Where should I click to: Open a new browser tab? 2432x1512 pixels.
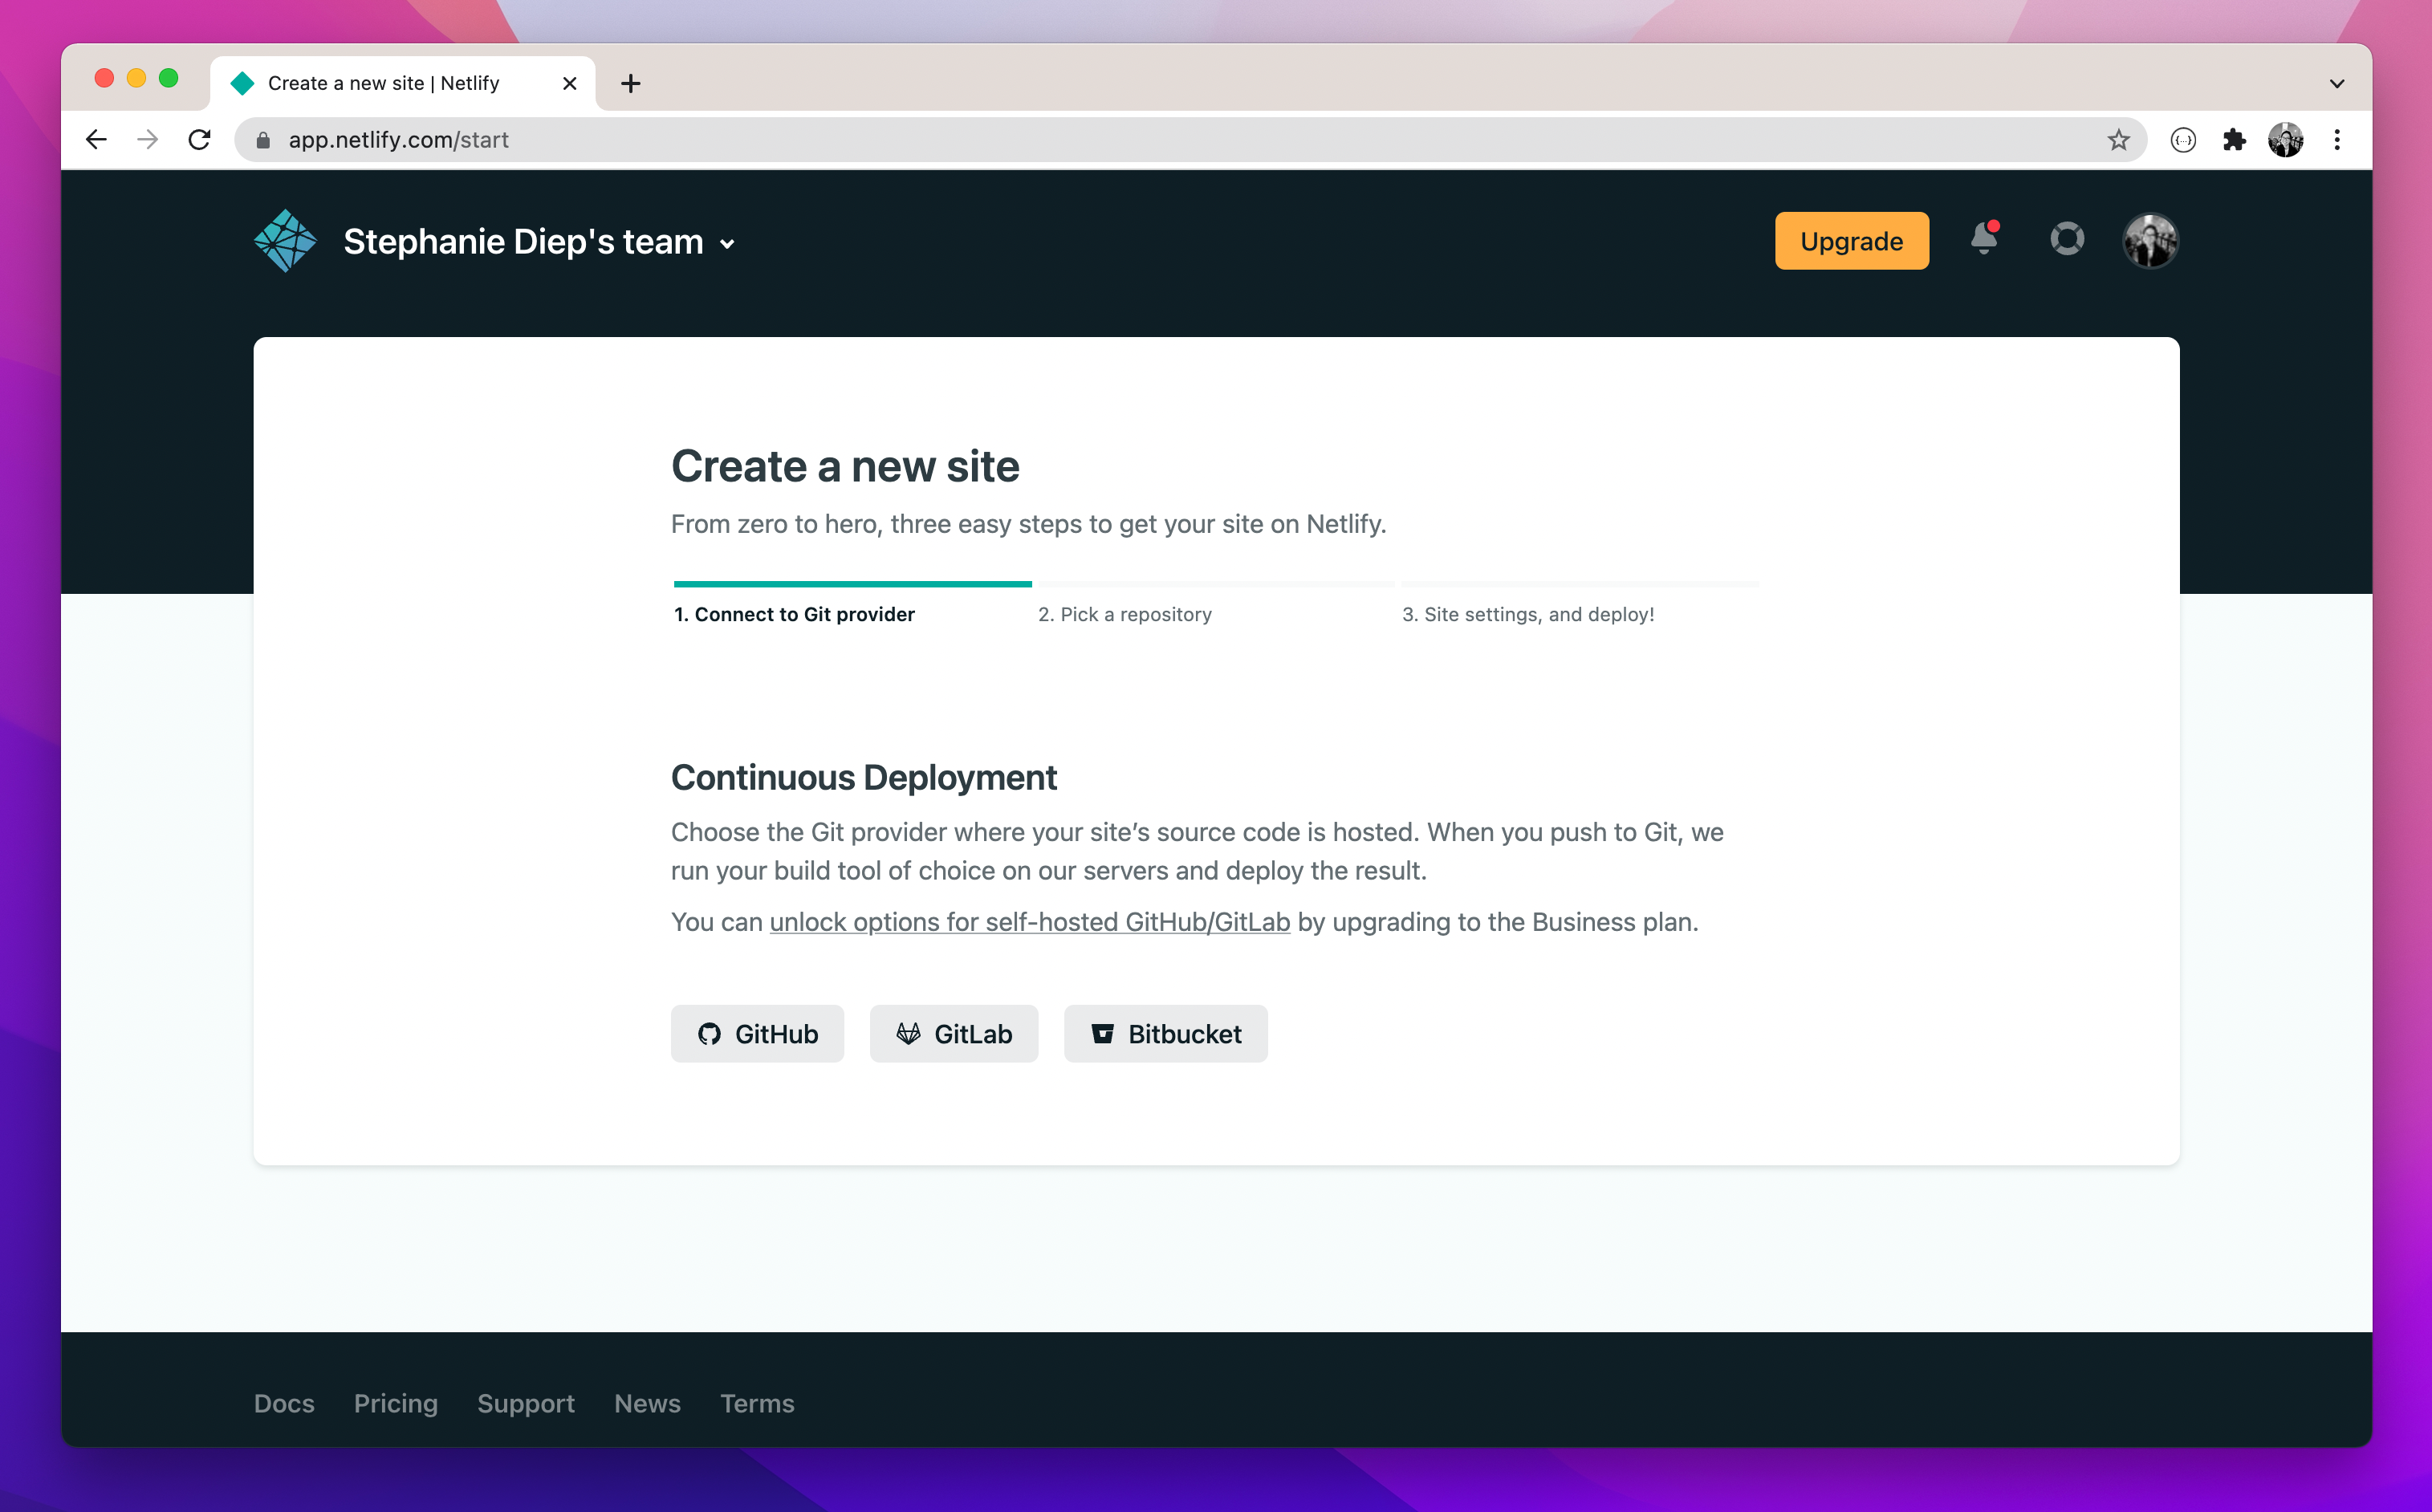pyautogui.click(x=630, y=84)
